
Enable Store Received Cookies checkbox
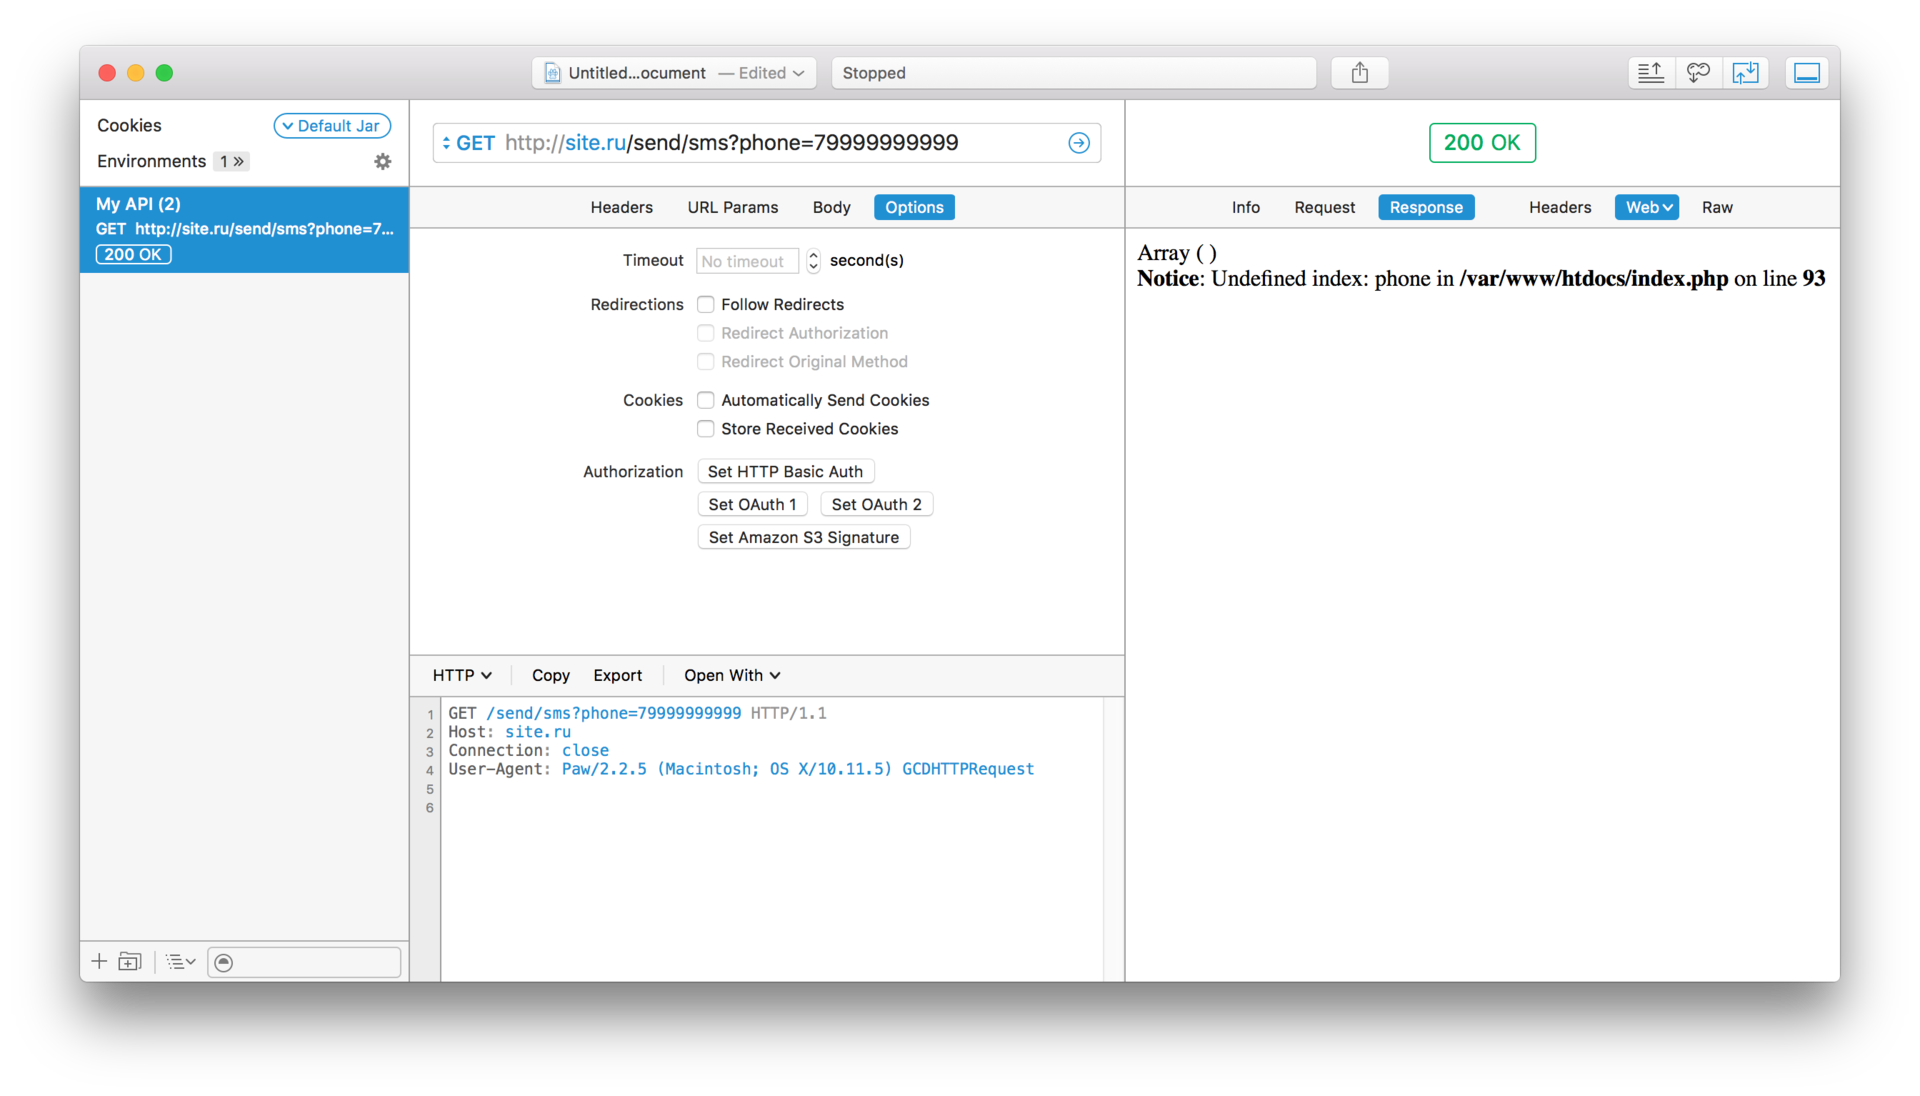click(704, 429)
